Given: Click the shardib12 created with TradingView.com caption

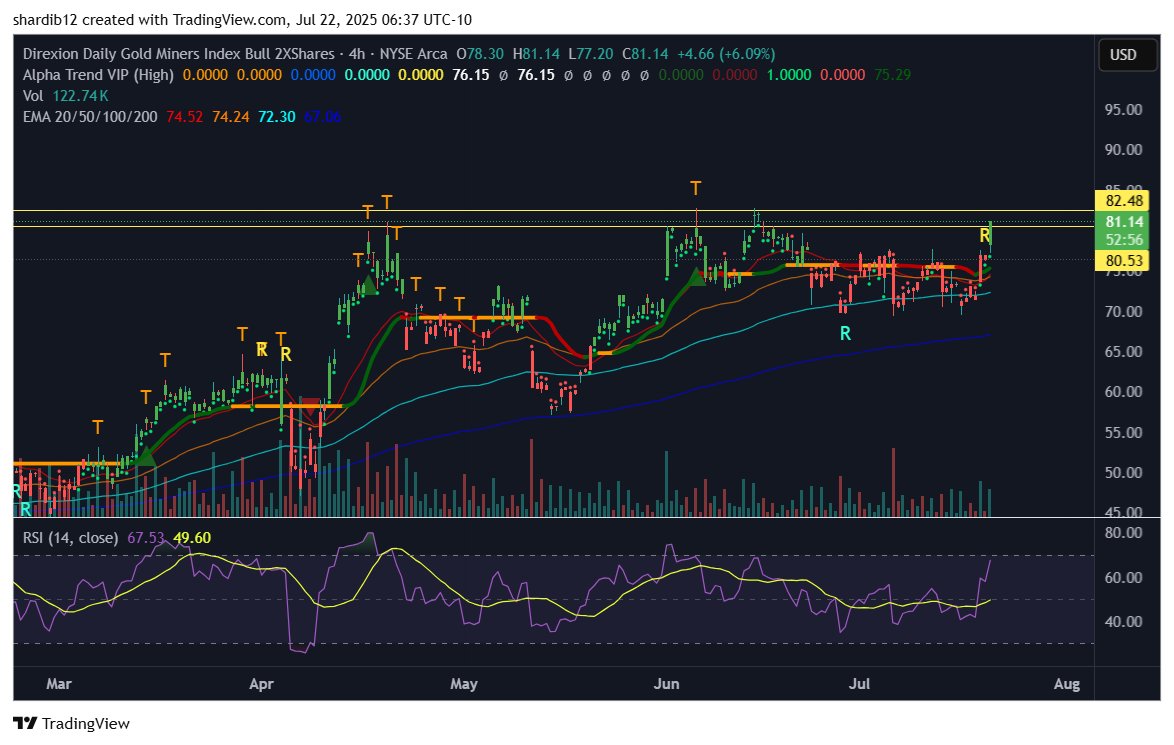Looking at the screenshot, I should (242, 19).
